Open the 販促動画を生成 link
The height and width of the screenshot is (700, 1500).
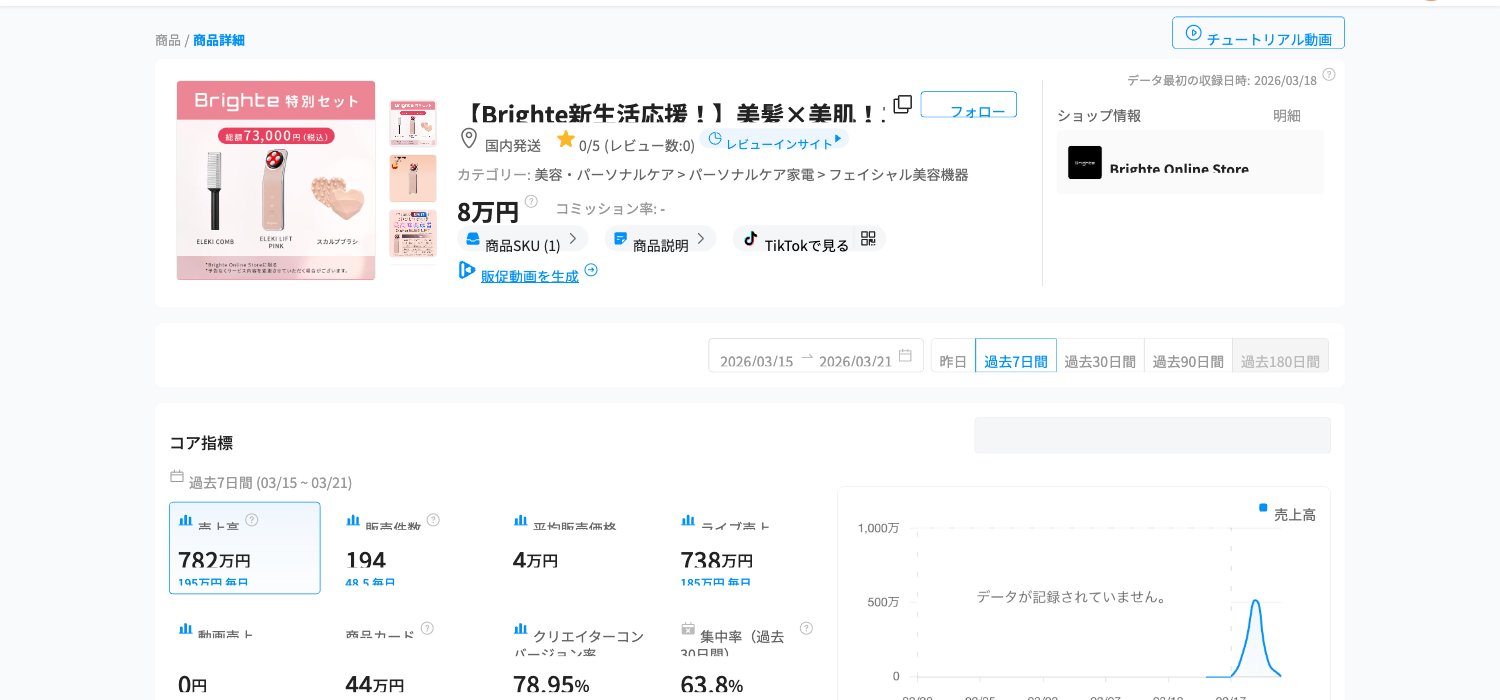point(530,276)
